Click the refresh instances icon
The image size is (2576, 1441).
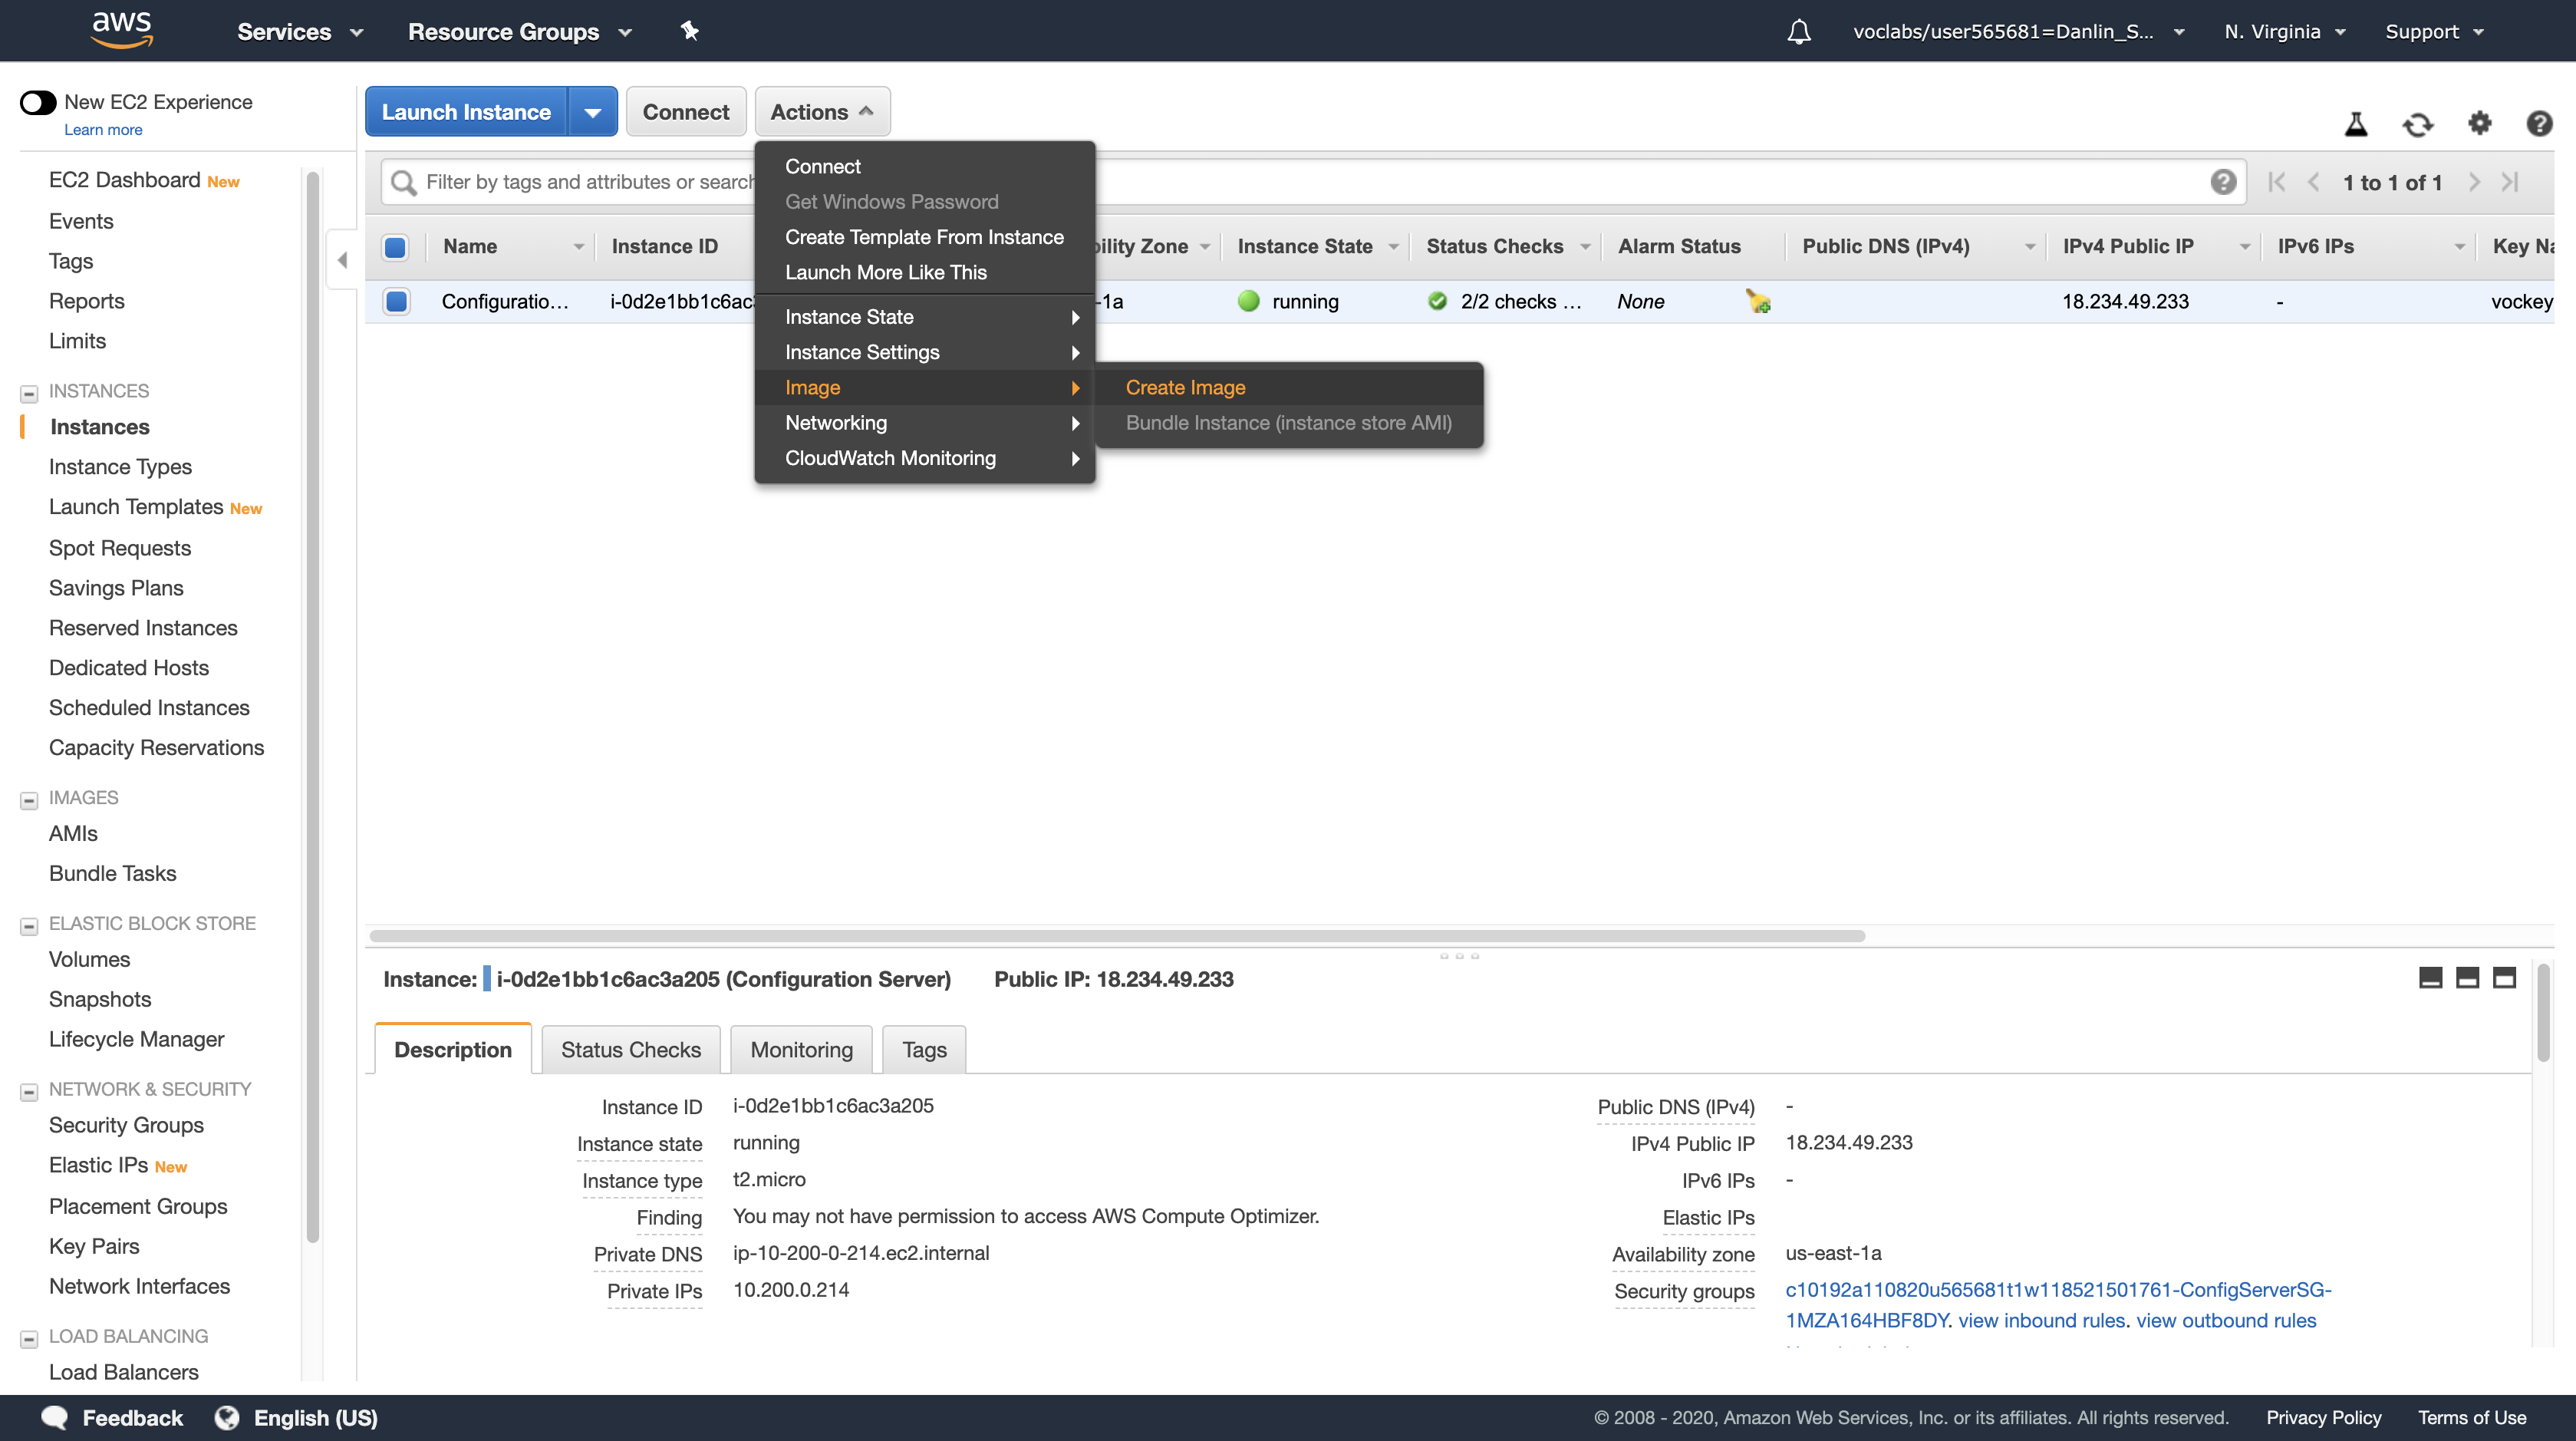point(2417,125)
